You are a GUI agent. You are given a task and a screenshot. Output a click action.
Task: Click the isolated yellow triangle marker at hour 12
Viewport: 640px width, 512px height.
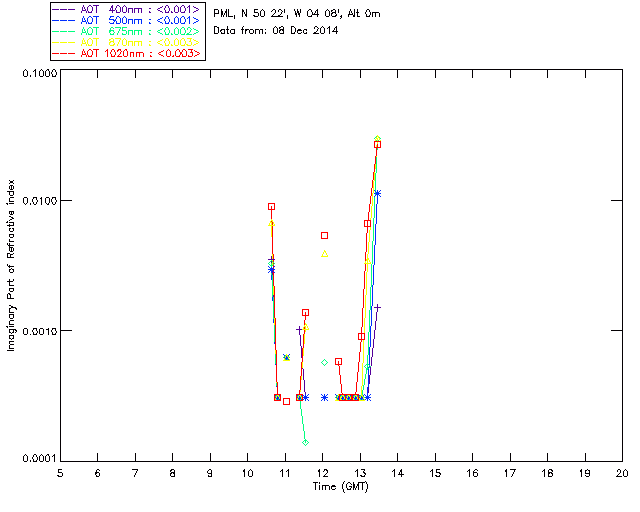(x=324, y=254)
